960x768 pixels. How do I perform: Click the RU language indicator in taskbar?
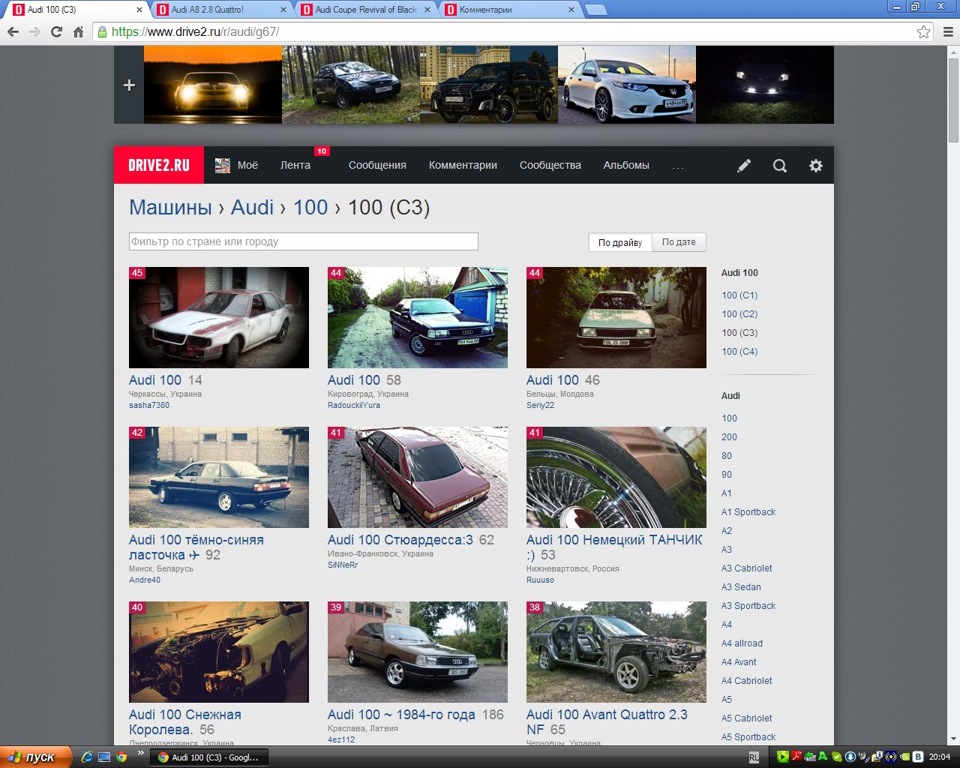(754, 758)
